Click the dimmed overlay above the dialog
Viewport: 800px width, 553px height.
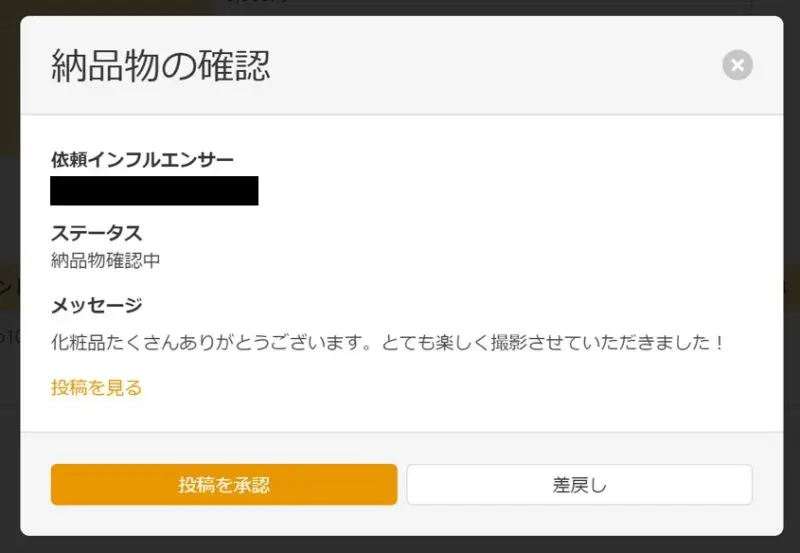400,7
